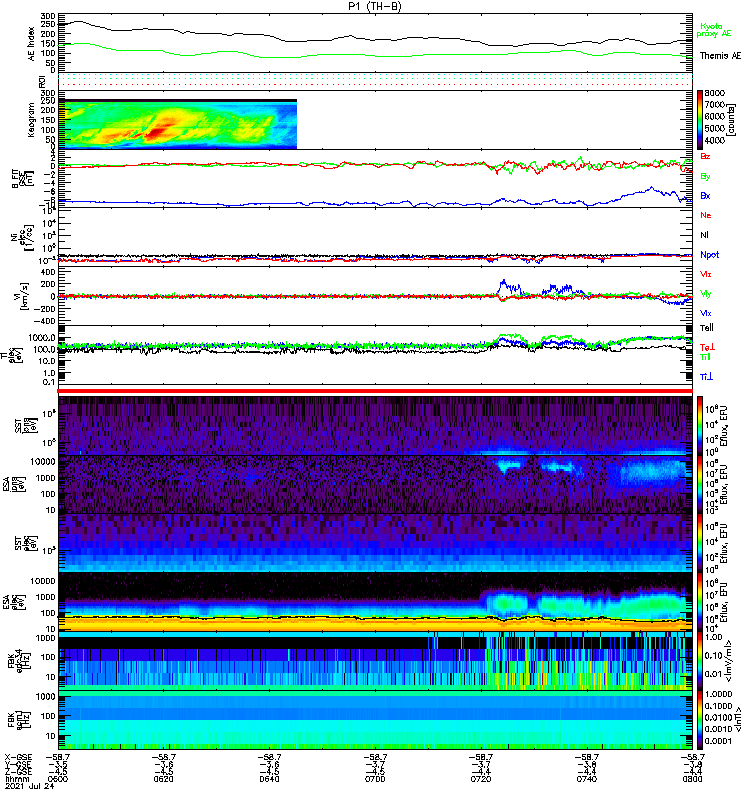Viewport: 750px width, 800px height.
Task: Select the blue "Ti⊥" legend label
Action: 706,377
